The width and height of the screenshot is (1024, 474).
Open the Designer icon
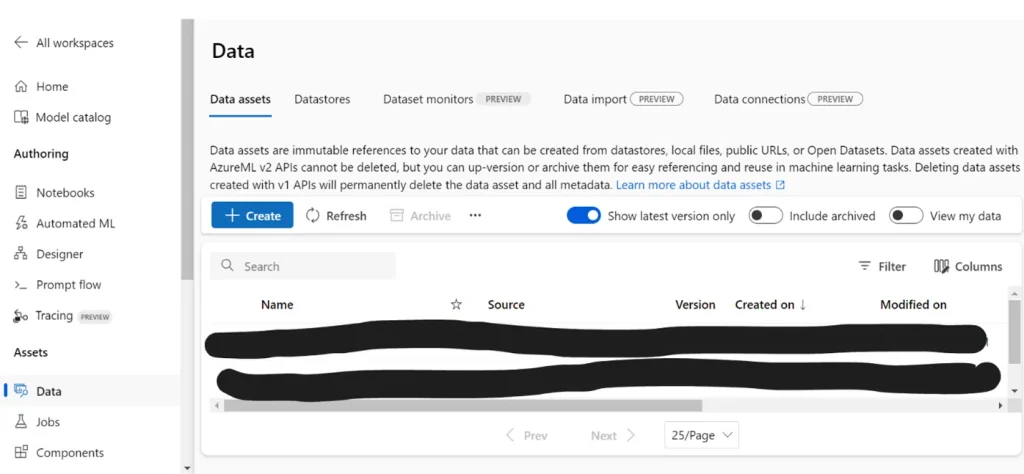click(x=21, y=255)
